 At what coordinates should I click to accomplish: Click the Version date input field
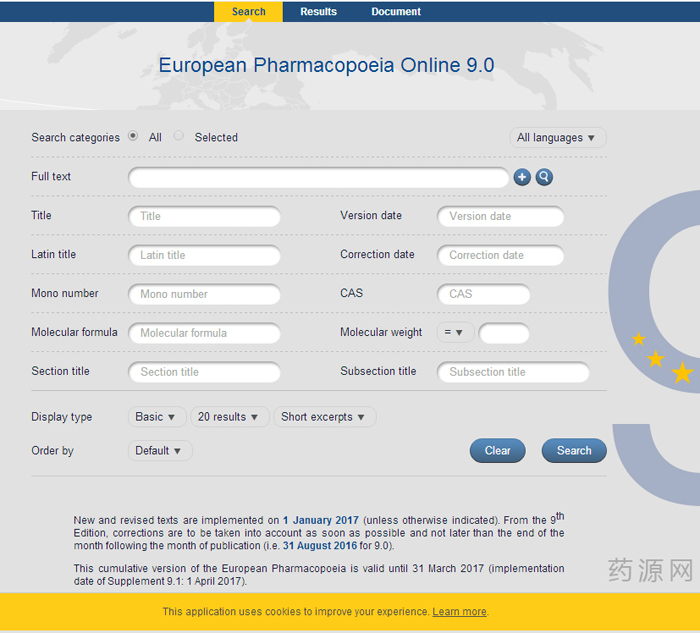coord(500,216)
